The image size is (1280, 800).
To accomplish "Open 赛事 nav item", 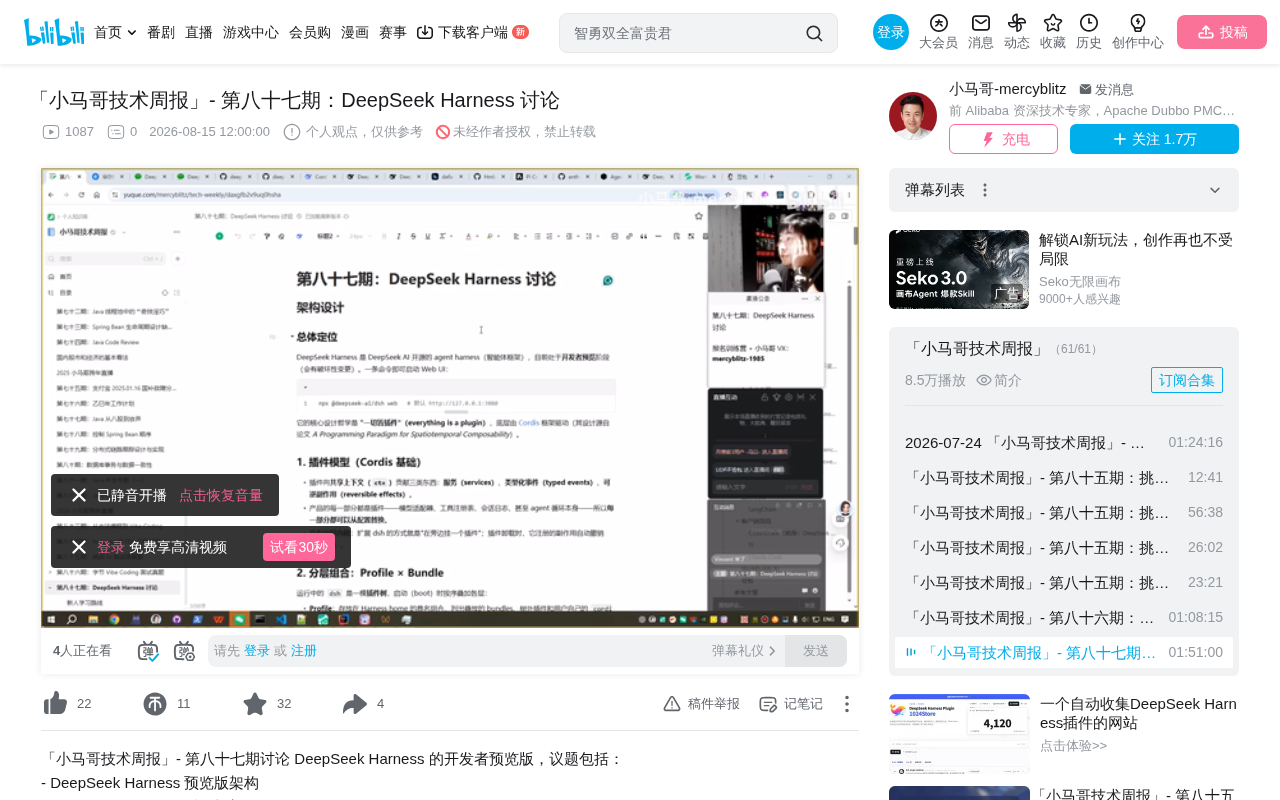I will point(393,32).
